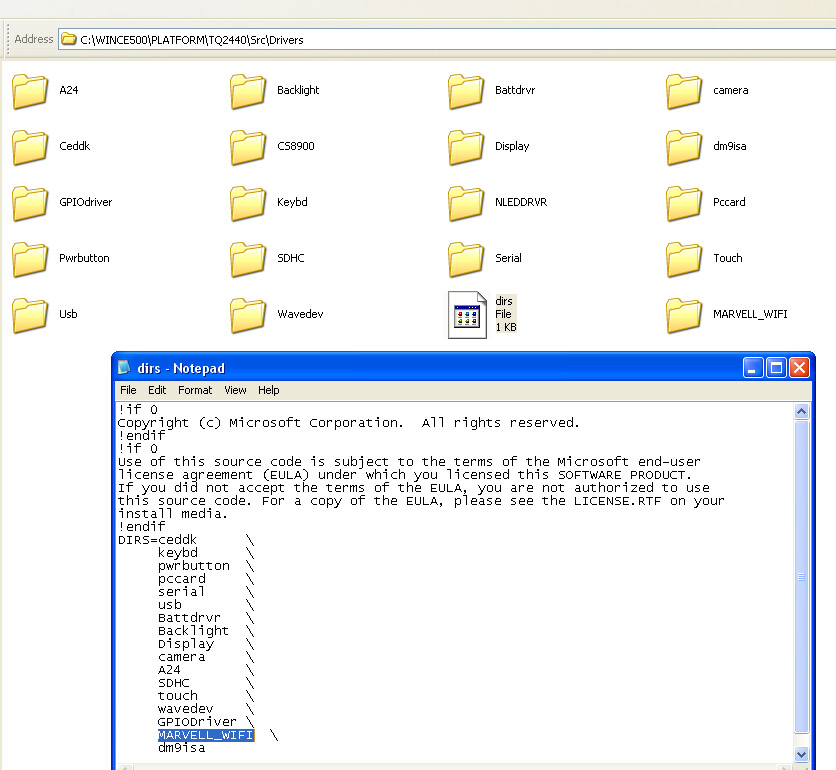This screenshot has height=770, width=836.
Task: Open the Keybd folder icon
Action: tap(248, 203)
